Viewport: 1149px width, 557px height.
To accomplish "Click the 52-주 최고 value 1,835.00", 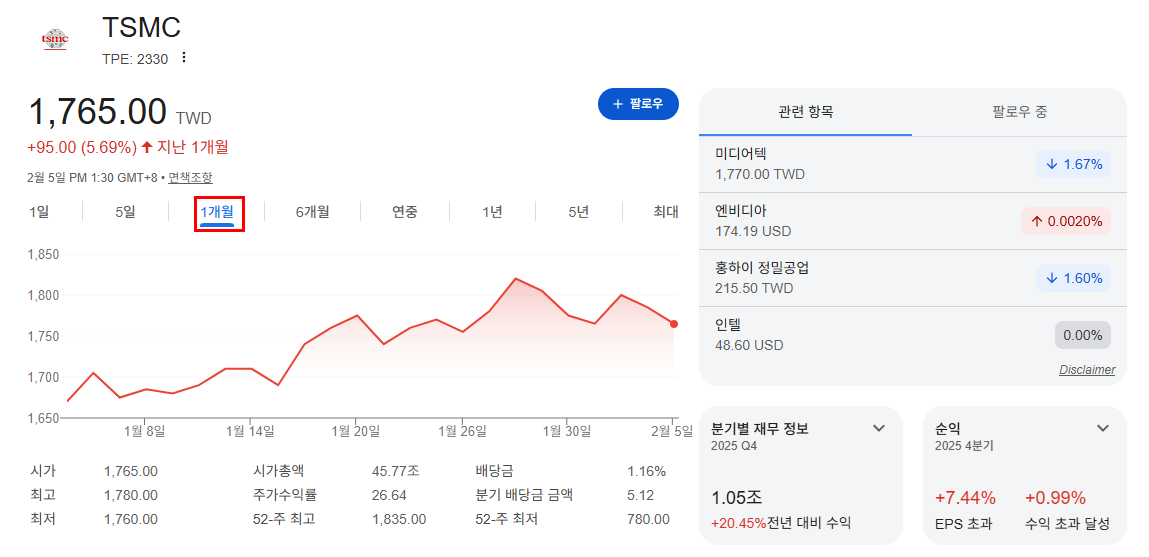I will (399, 519).
